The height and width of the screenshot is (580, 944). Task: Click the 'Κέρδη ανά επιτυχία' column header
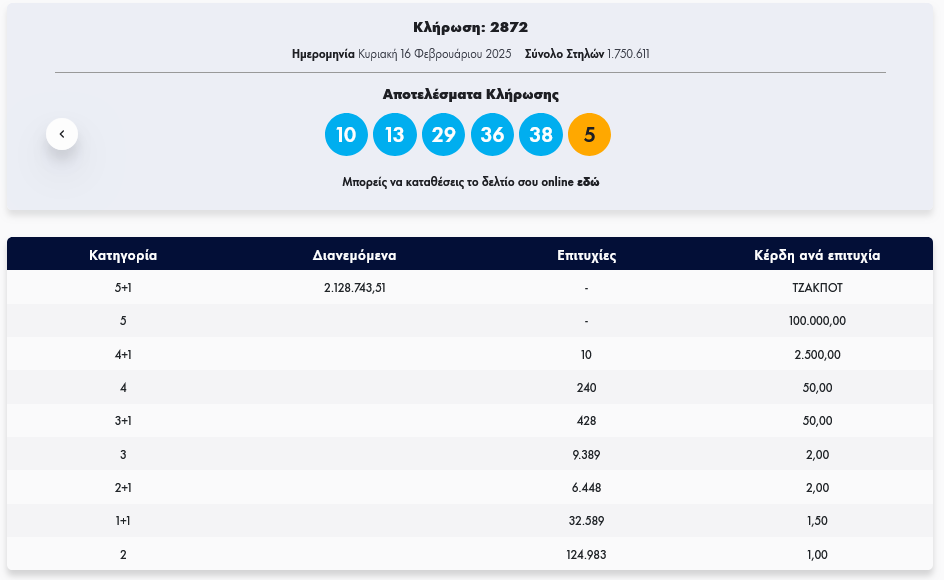tap(817, 255)
